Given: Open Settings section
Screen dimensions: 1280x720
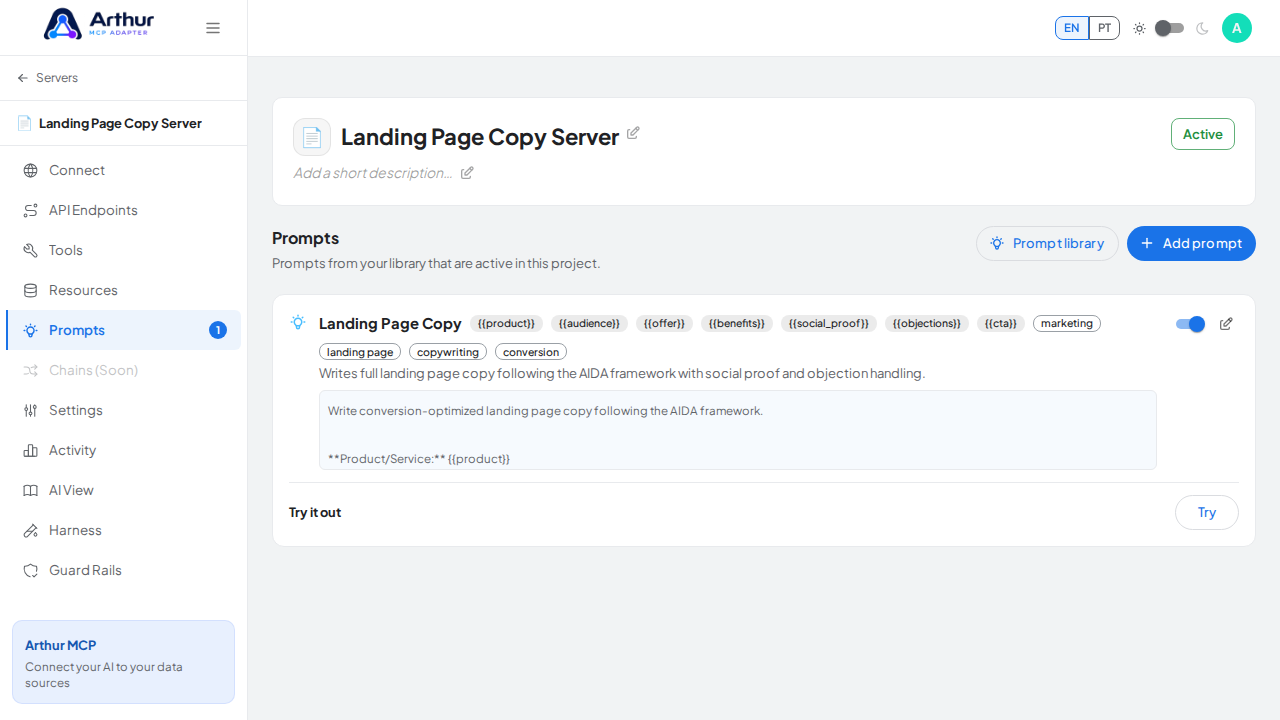Looking at the screenshot, I should point(123,410).
